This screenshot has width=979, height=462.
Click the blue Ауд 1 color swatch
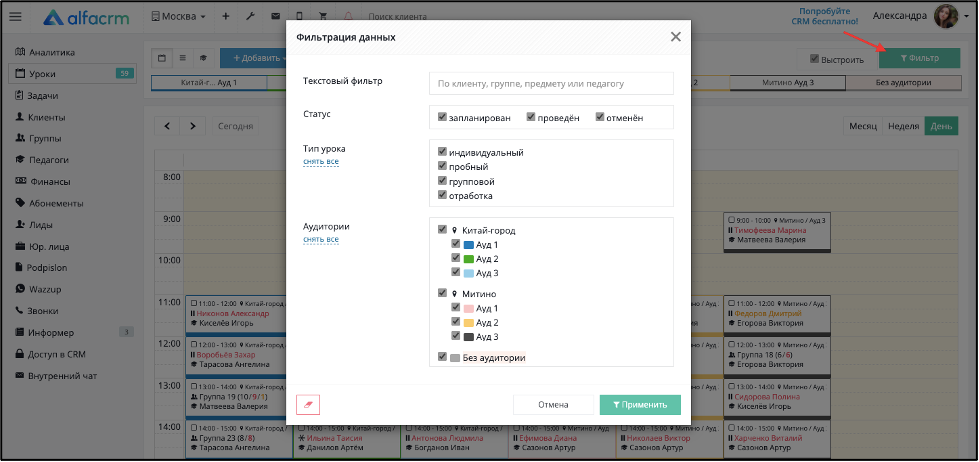[x=468, y=245]
